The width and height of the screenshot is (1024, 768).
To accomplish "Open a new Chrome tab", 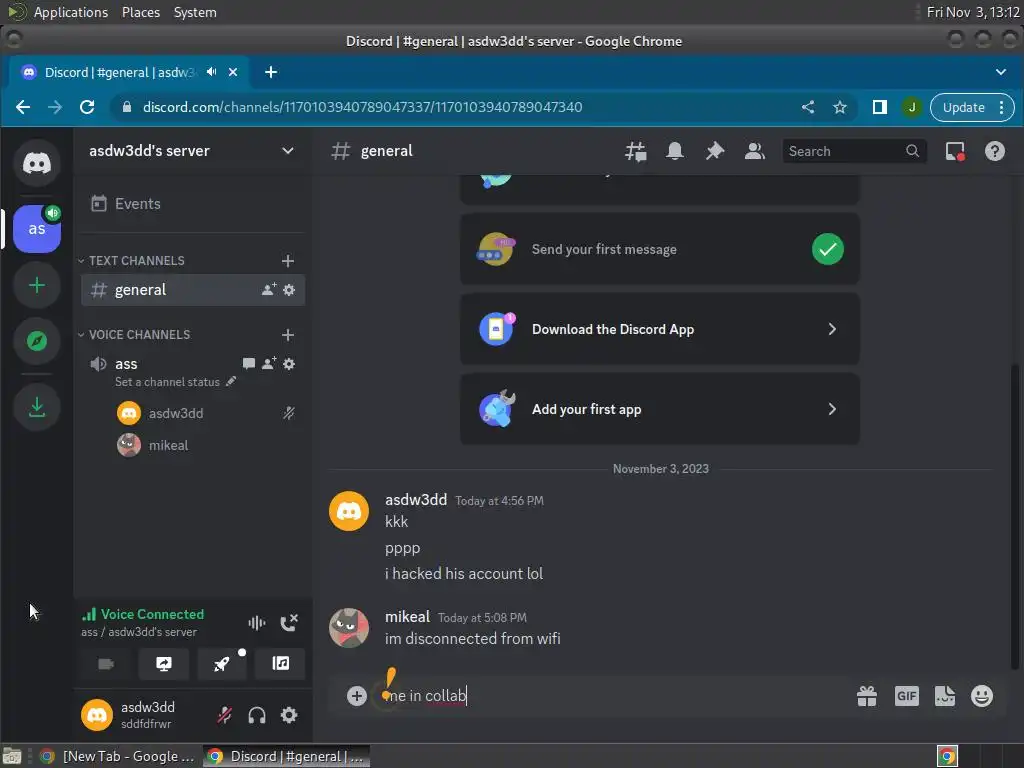I will point(271,72).
